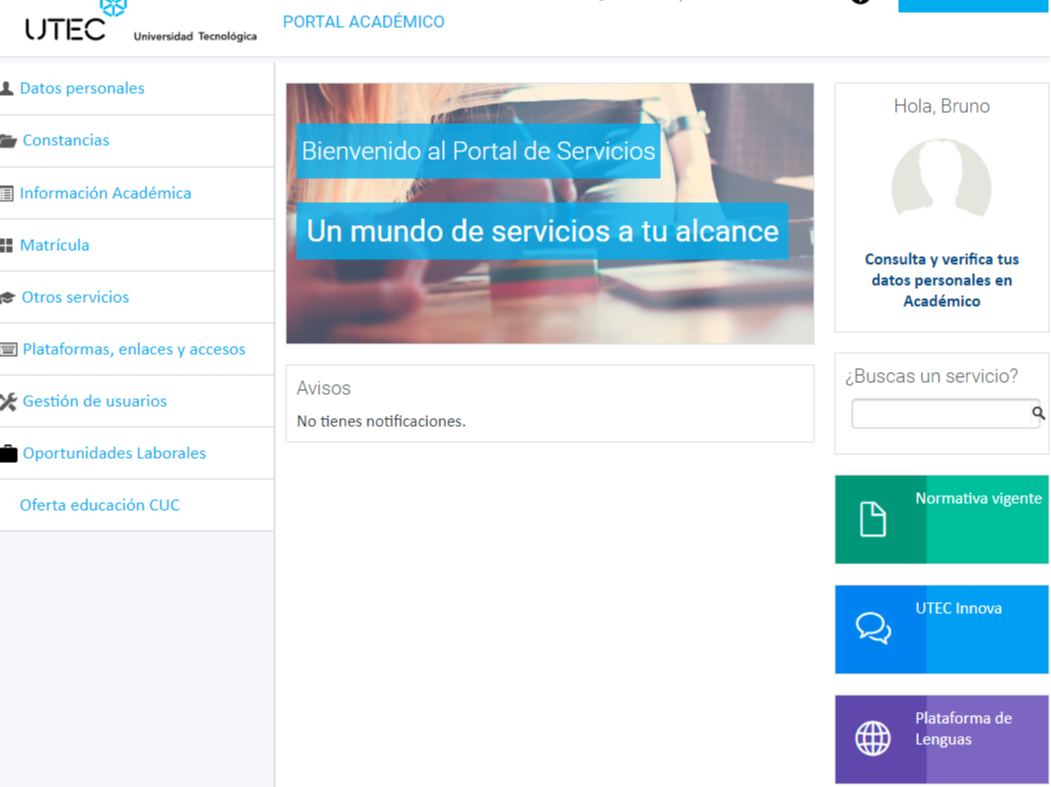
Task: Open the PORTAL ACADÉMICO menu item
Action: click(x=364, y=21)
